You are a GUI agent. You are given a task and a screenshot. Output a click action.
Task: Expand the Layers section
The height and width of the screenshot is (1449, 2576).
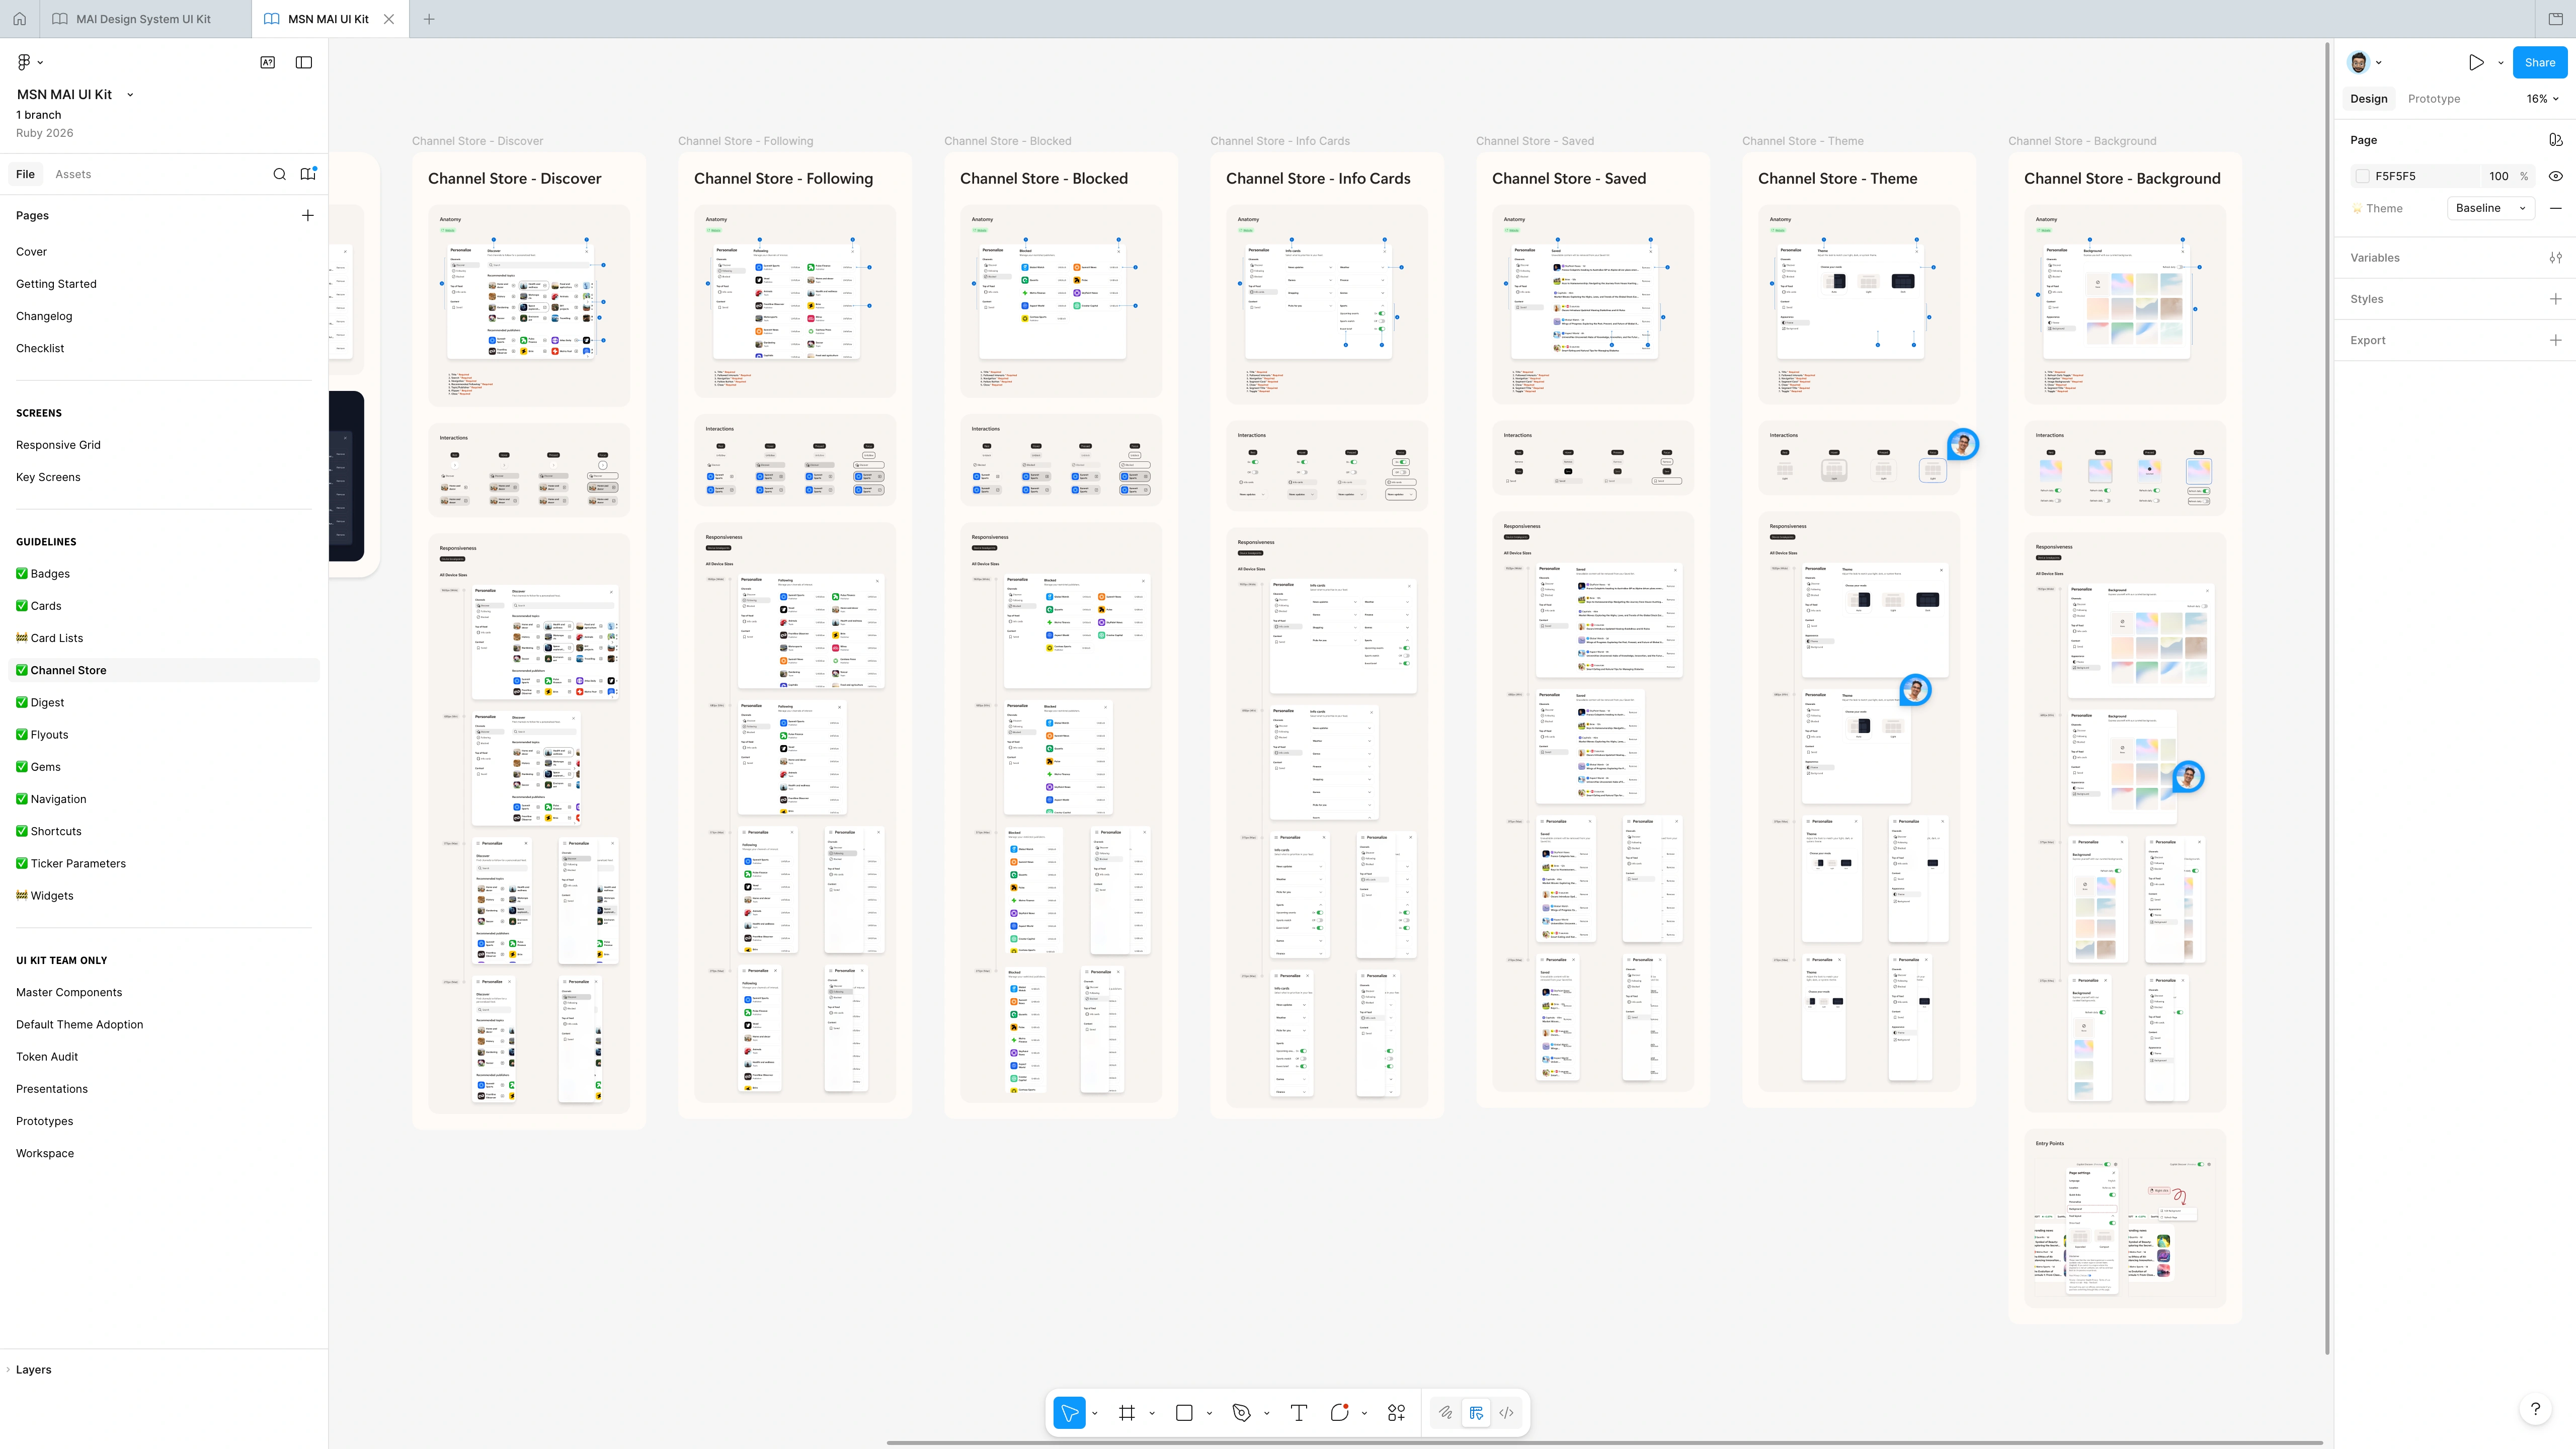tap(33, 1369)
